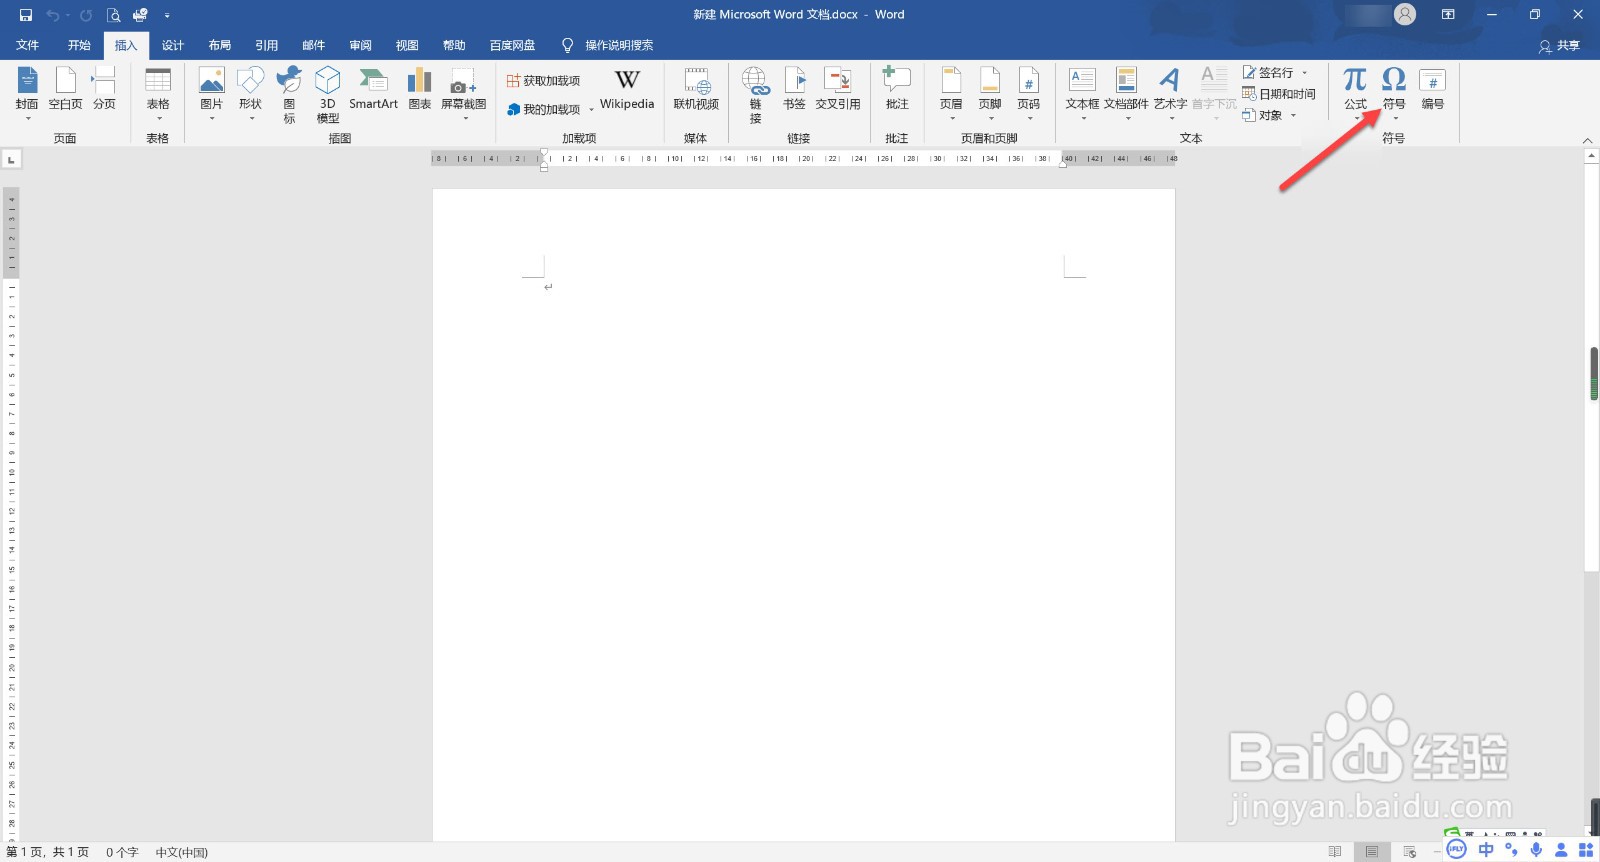Collapse the ribbon with the chevron
Viewport: 1600px width, 862px height.
[x=1587, y=140]
